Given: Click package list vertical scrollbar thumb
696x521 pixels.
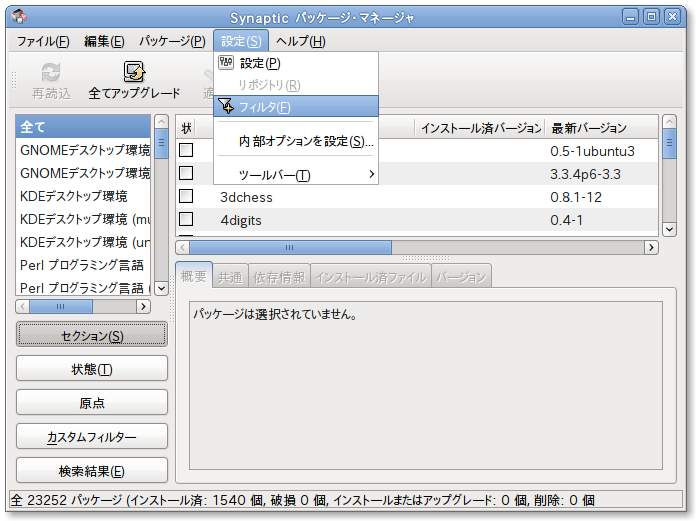Looking at the screenshot, I should pos(669,143).
